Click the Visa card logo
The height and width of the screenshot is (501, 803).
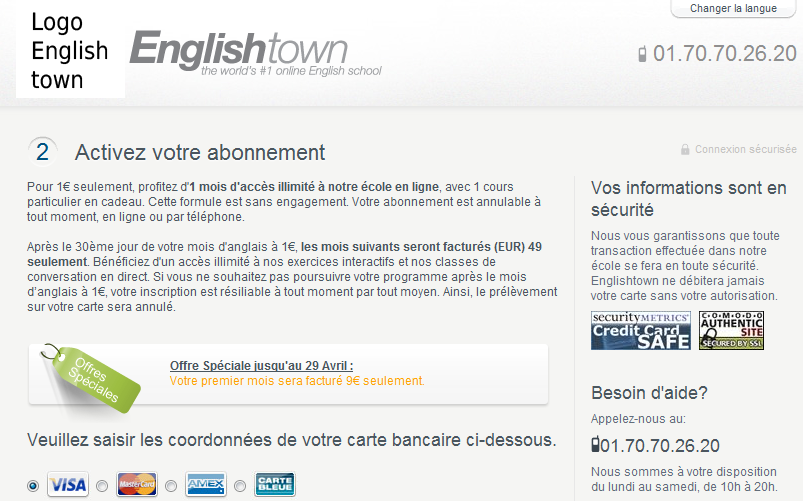68,484
